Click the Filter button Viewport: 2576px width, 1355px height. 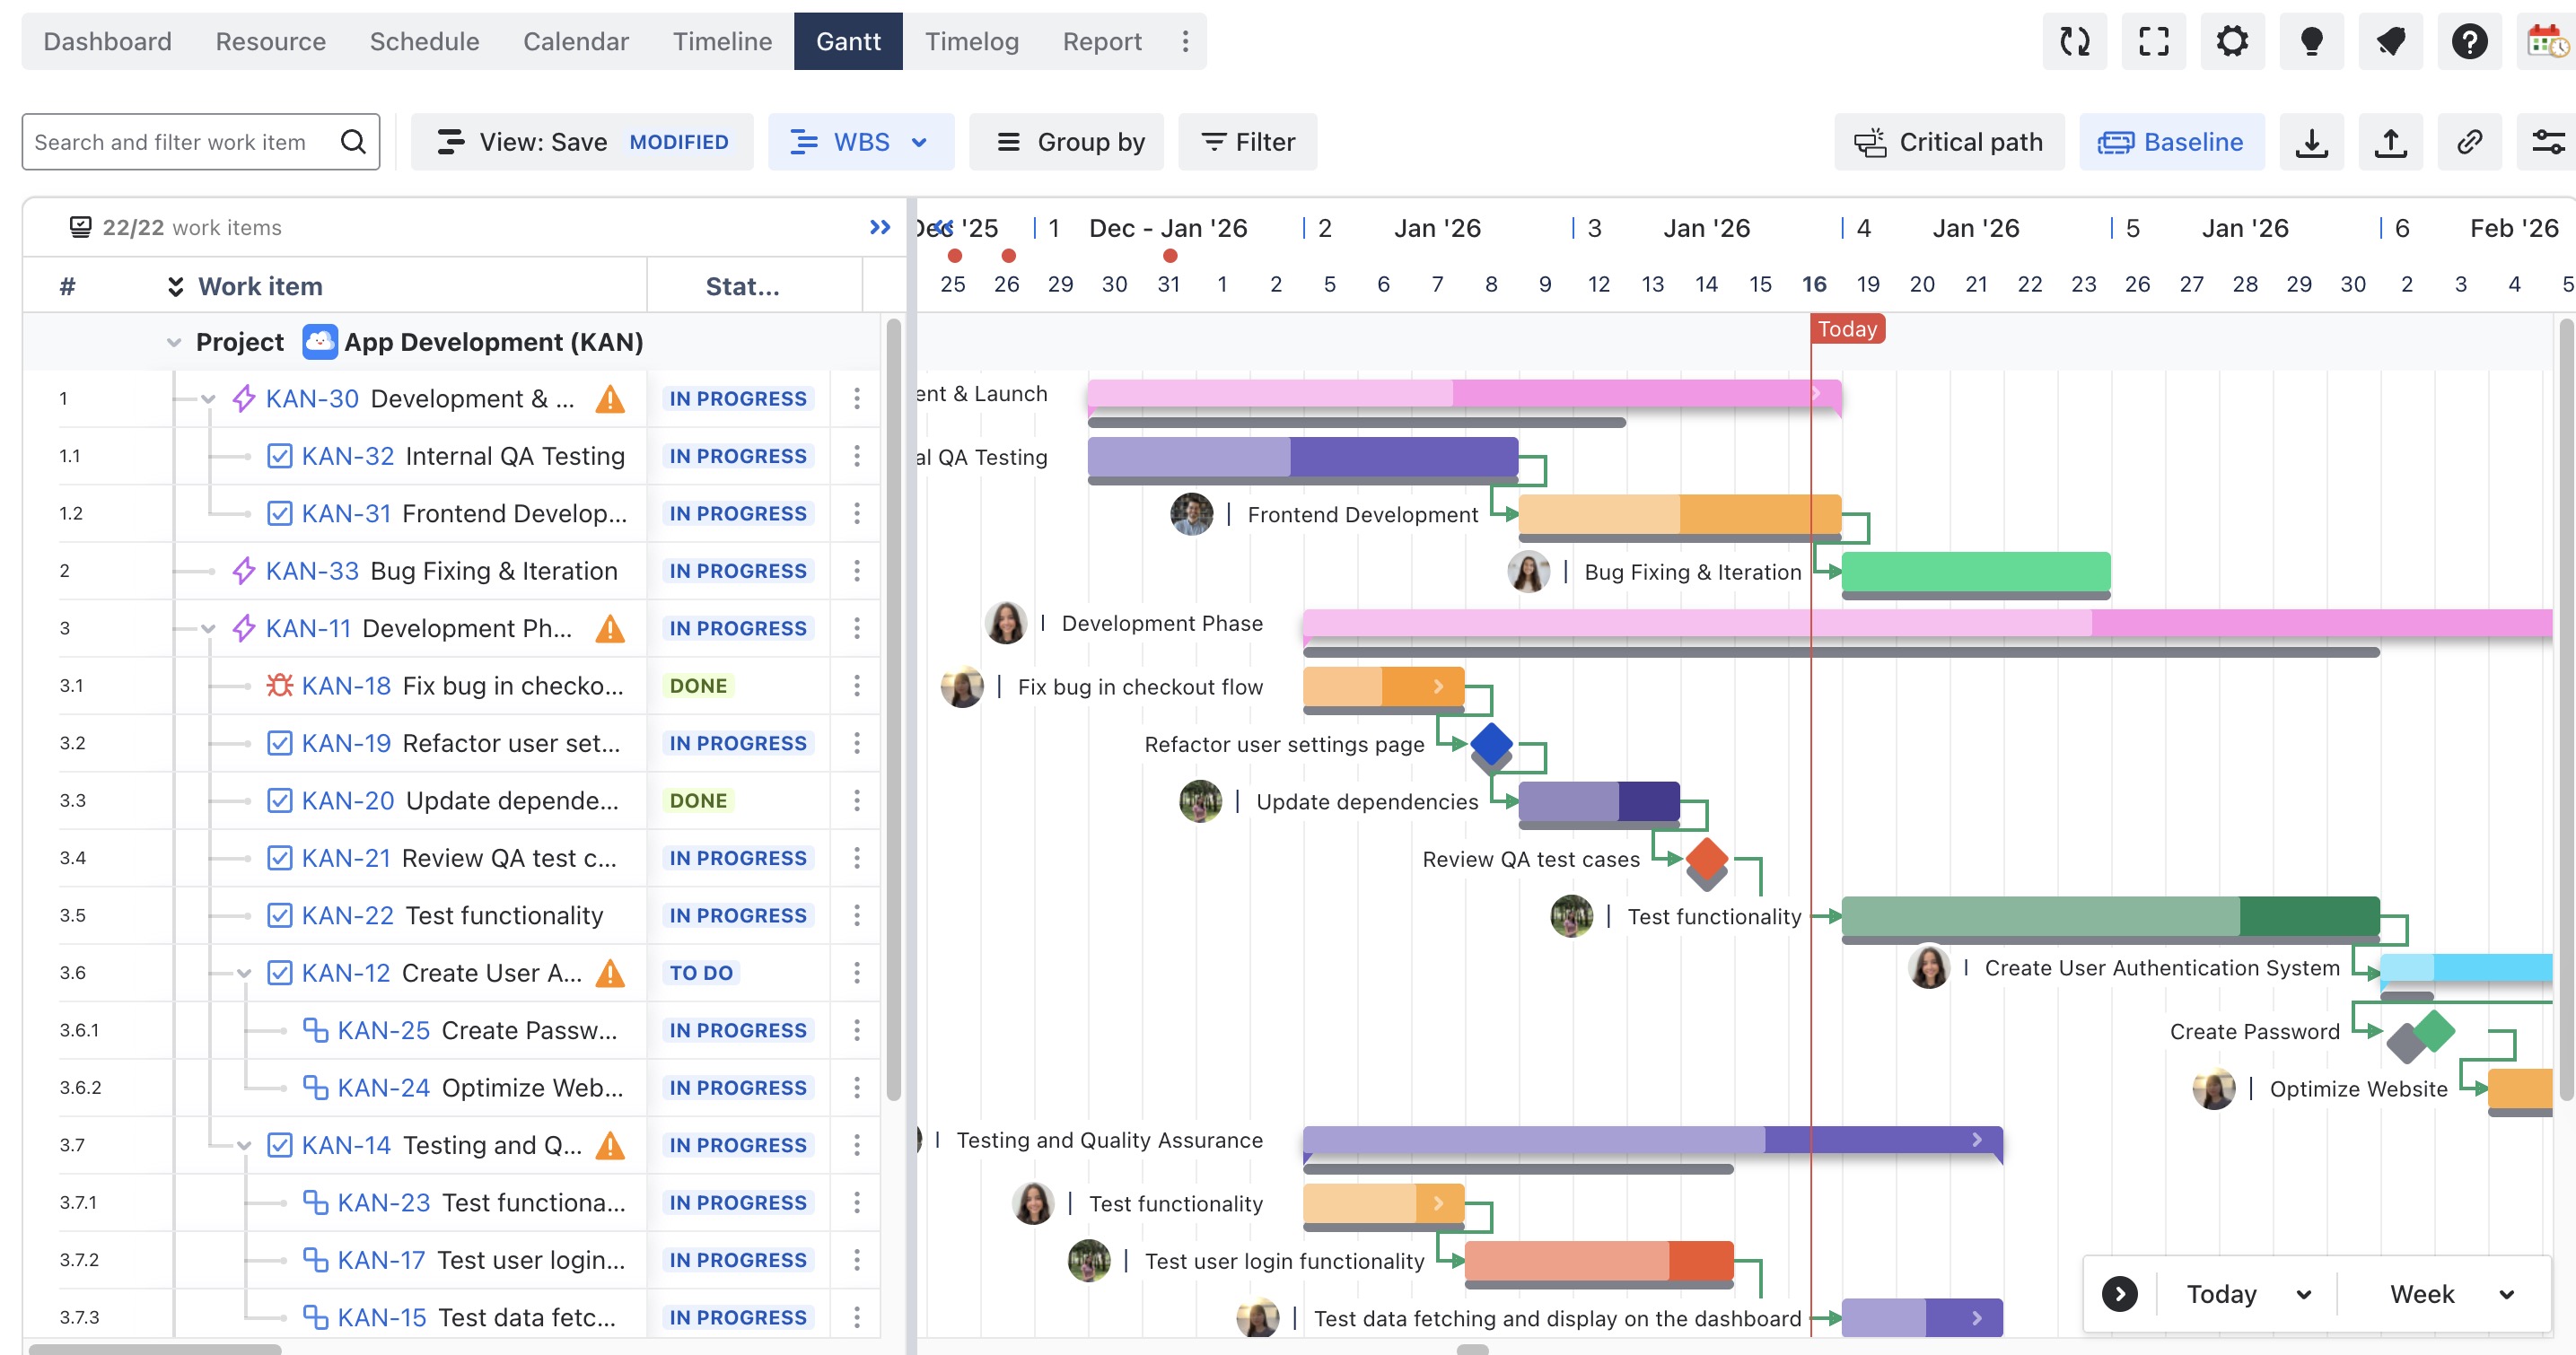pos(1247,142)
